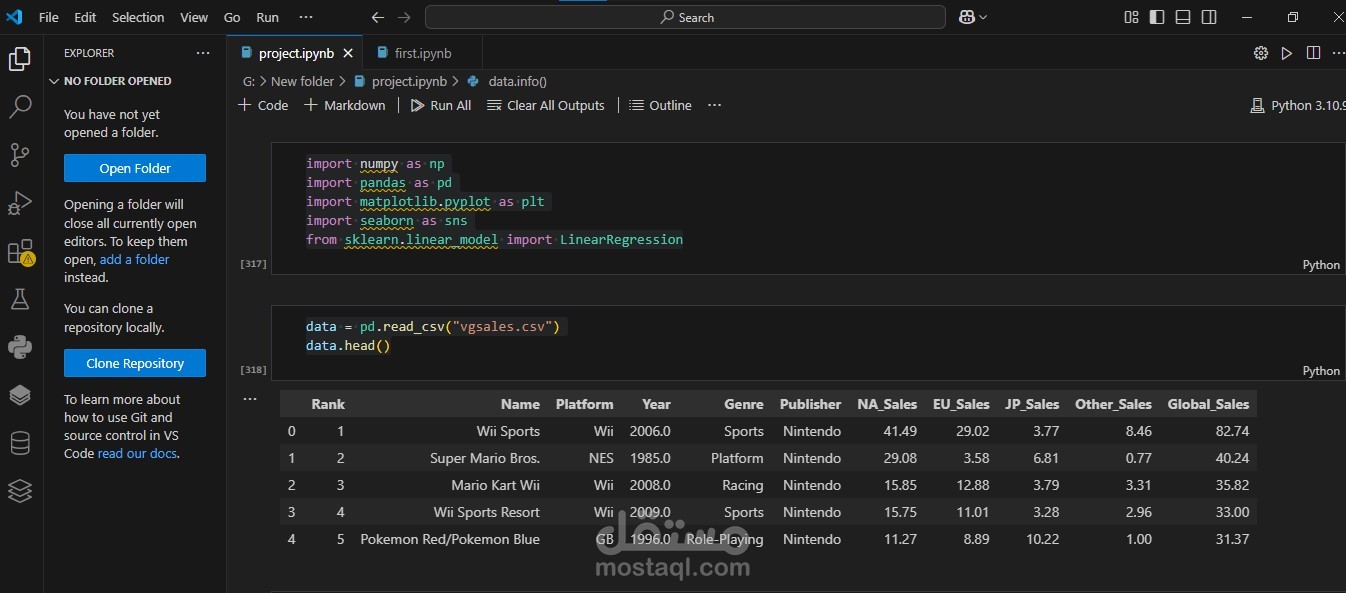
Task: Open more actions for cell output
Action: [250, 399]
